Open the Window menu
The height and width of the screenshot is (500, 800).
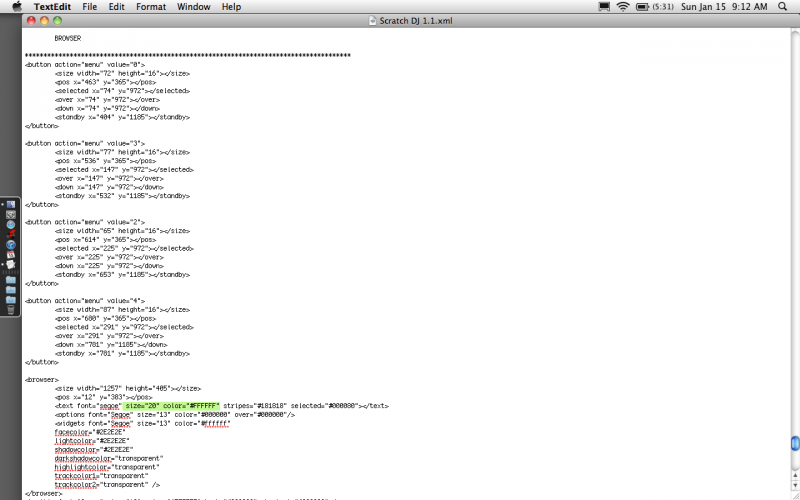194,7
